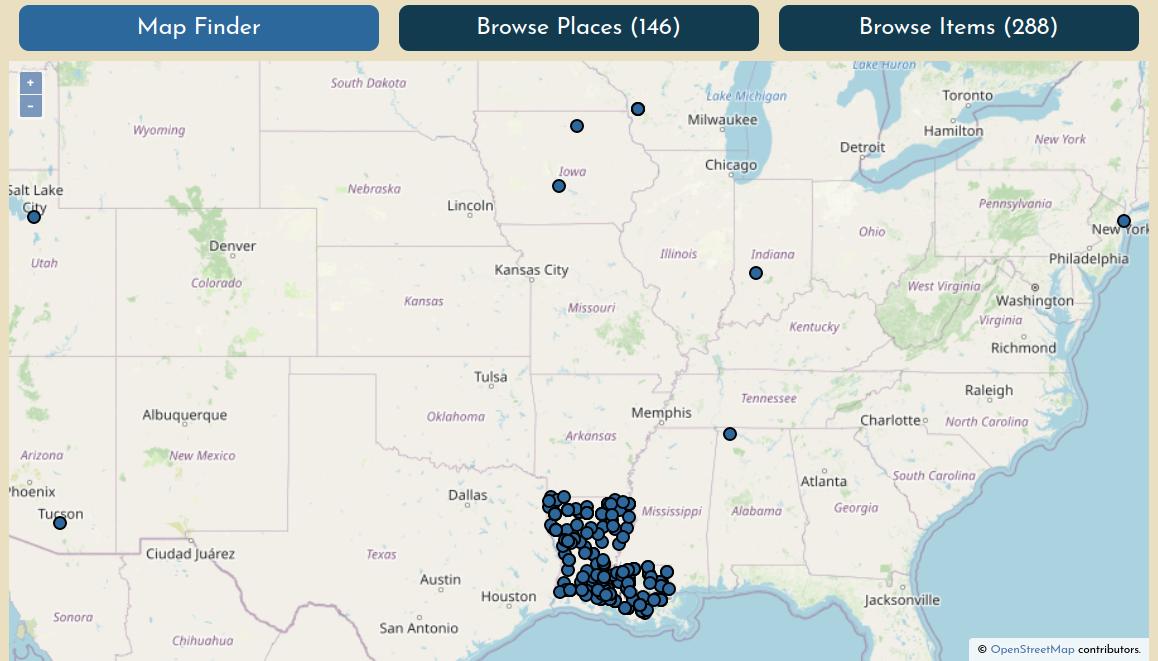Click the Houston city label on map
Viewport: 1158px width, 661px height.
508,597
